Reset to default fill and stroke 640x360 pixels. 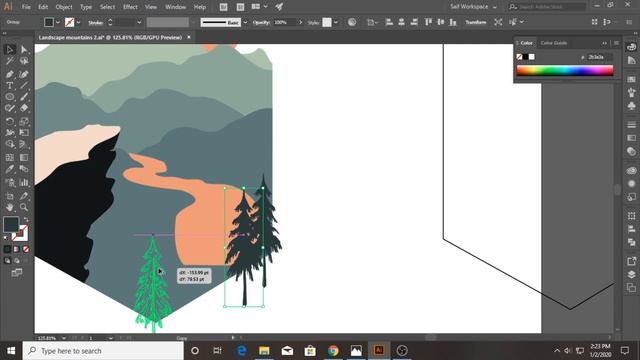coord(6,238)
